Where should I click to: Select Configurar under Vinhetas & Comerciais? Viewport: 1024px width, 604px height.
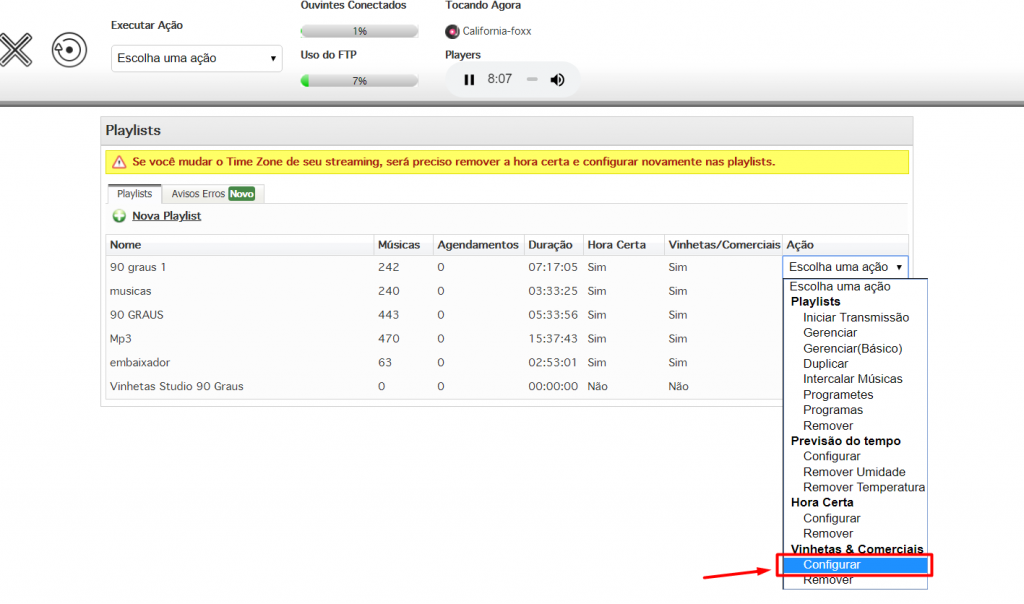click(831, 565)
